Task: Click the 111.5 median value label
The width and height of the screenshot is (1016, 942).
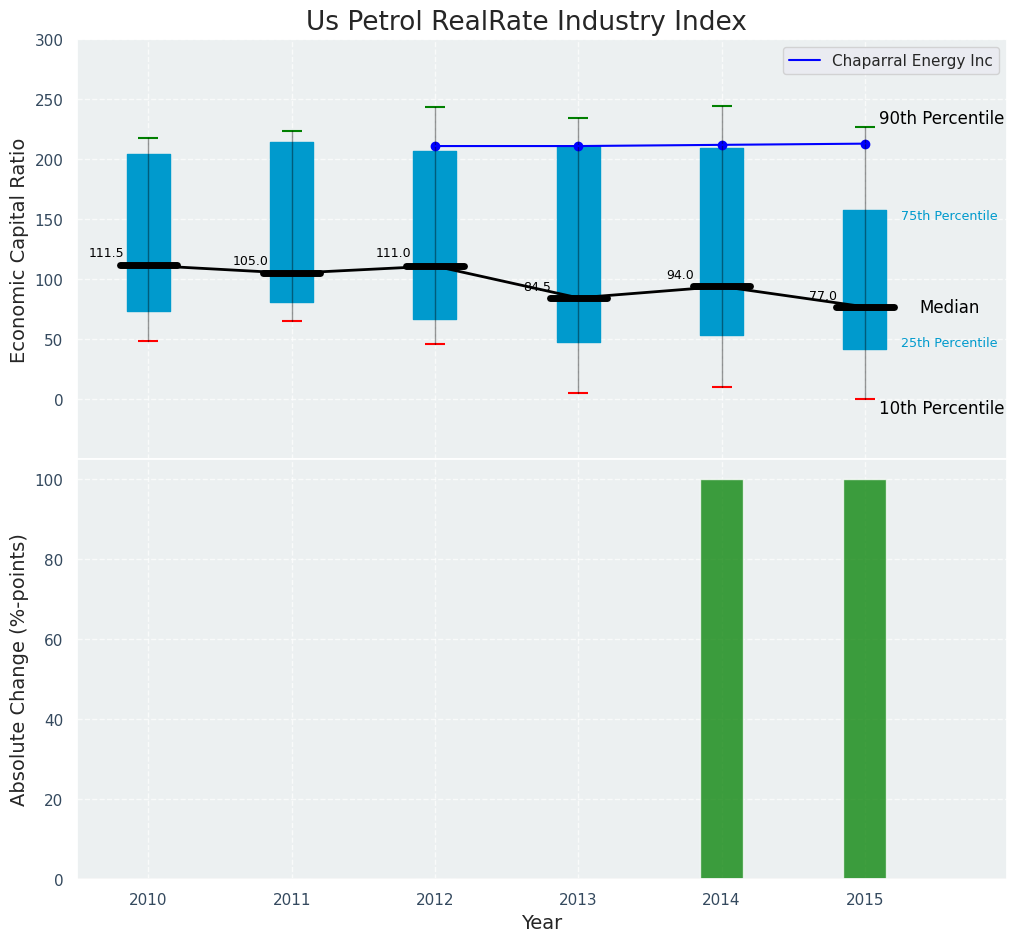Action: [x=106, y=253]
